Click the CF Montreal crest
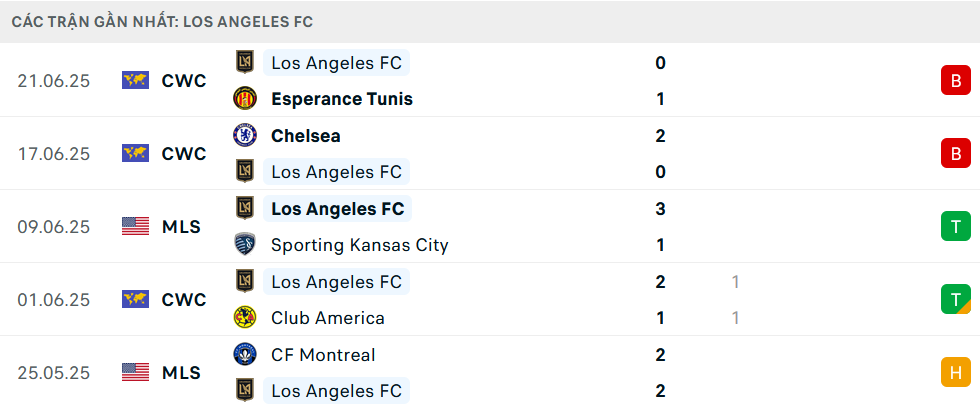The width and height of the screenshot is (980, 407). 245,354
